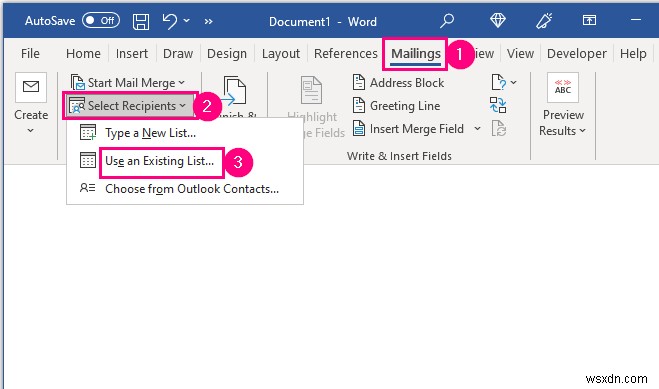659x389 pixels.
Task: Click the Highlight Merge Fields icon
Action: tap(311, 89)
